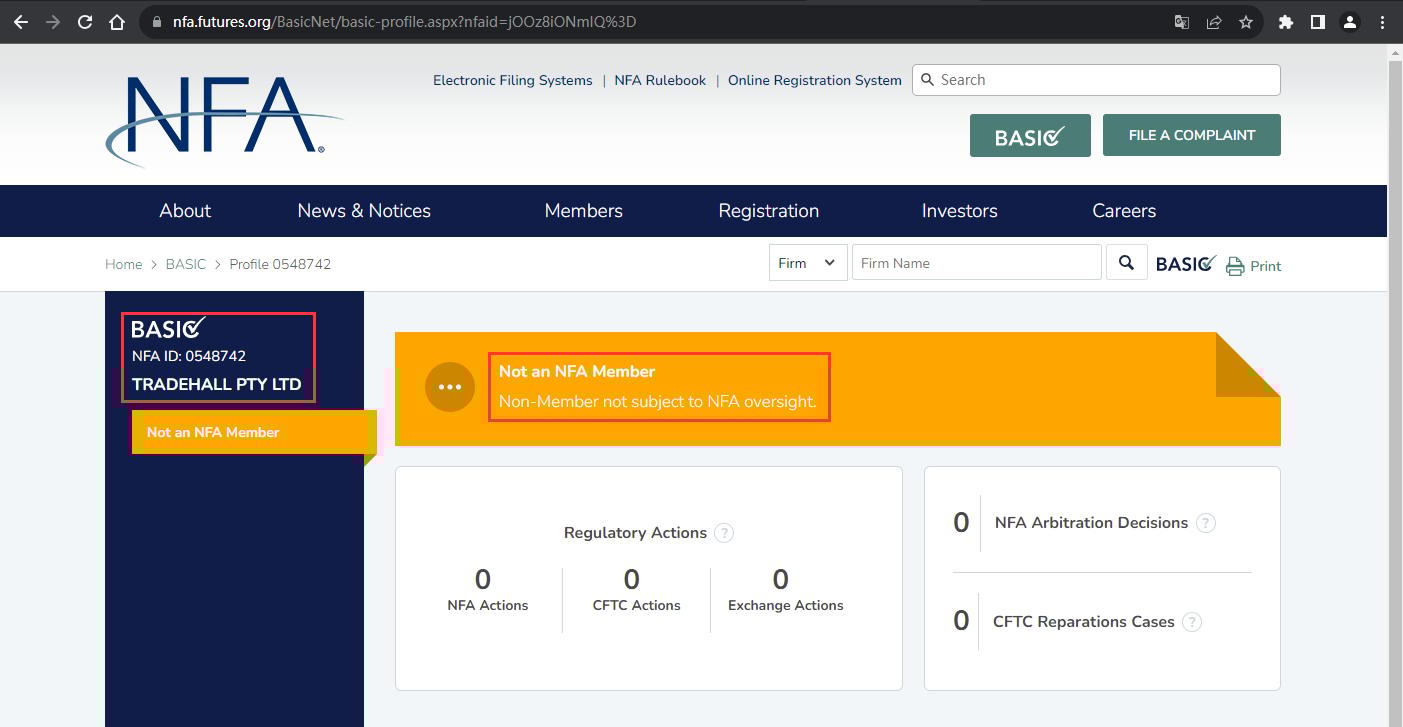Reload the page with refresh icon

(x=85, y=22)
